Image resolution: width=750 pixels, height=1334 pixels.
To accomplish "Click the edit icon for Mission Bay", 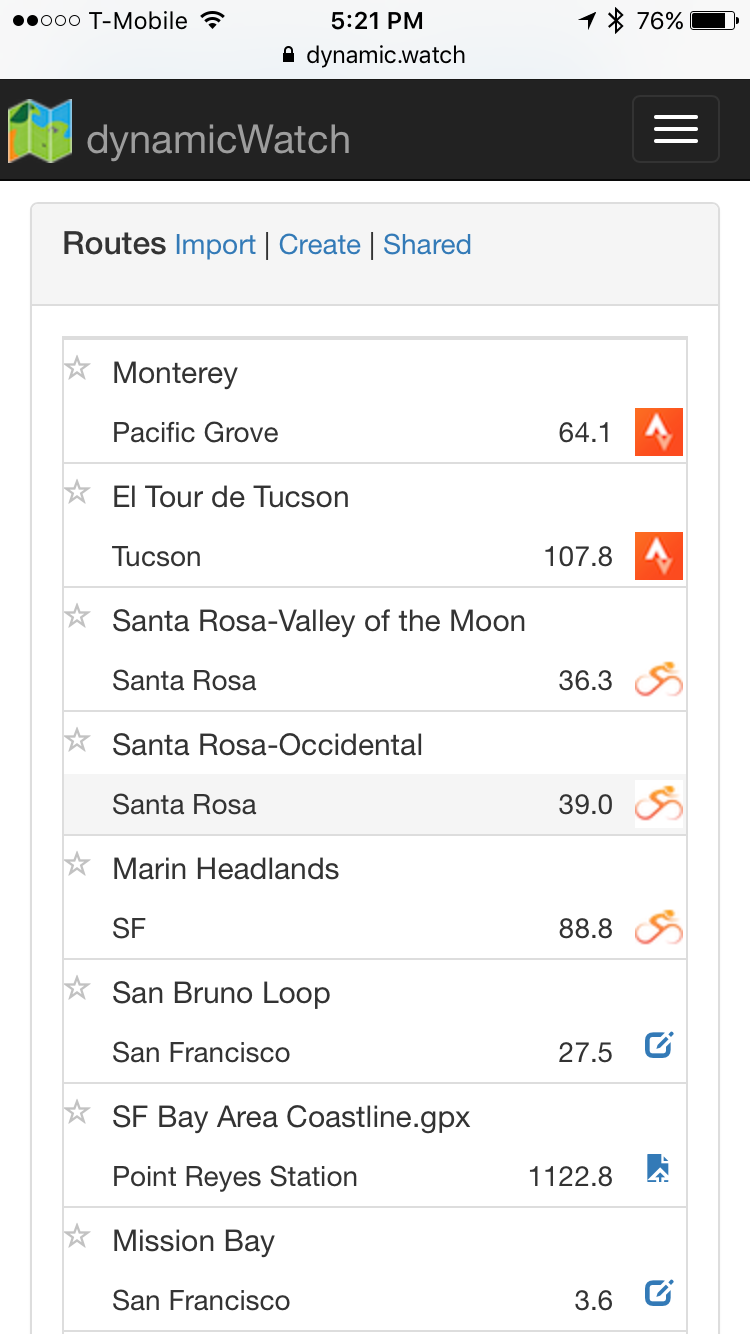I will coord(658,1293).
